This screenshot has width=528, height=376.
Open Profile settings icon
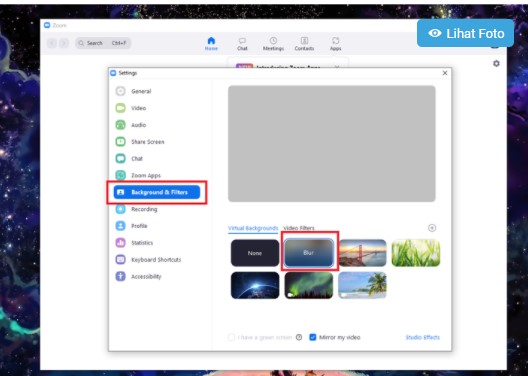pos(120,226)
